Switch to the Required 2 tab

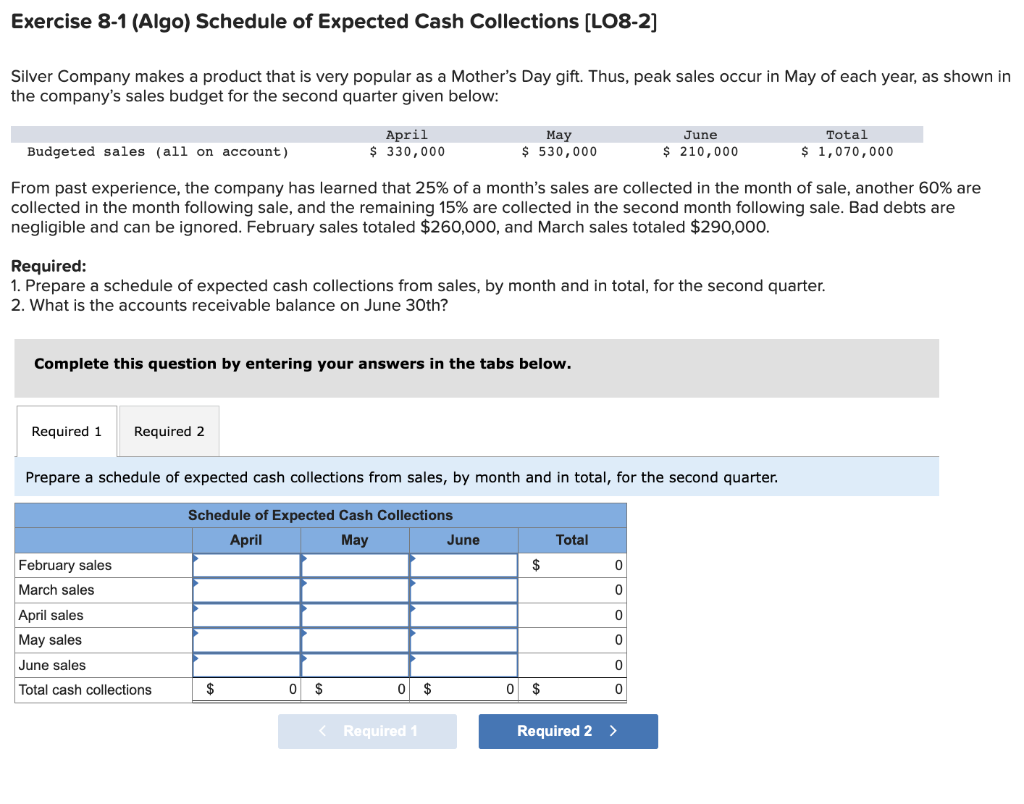coord(168,431)
